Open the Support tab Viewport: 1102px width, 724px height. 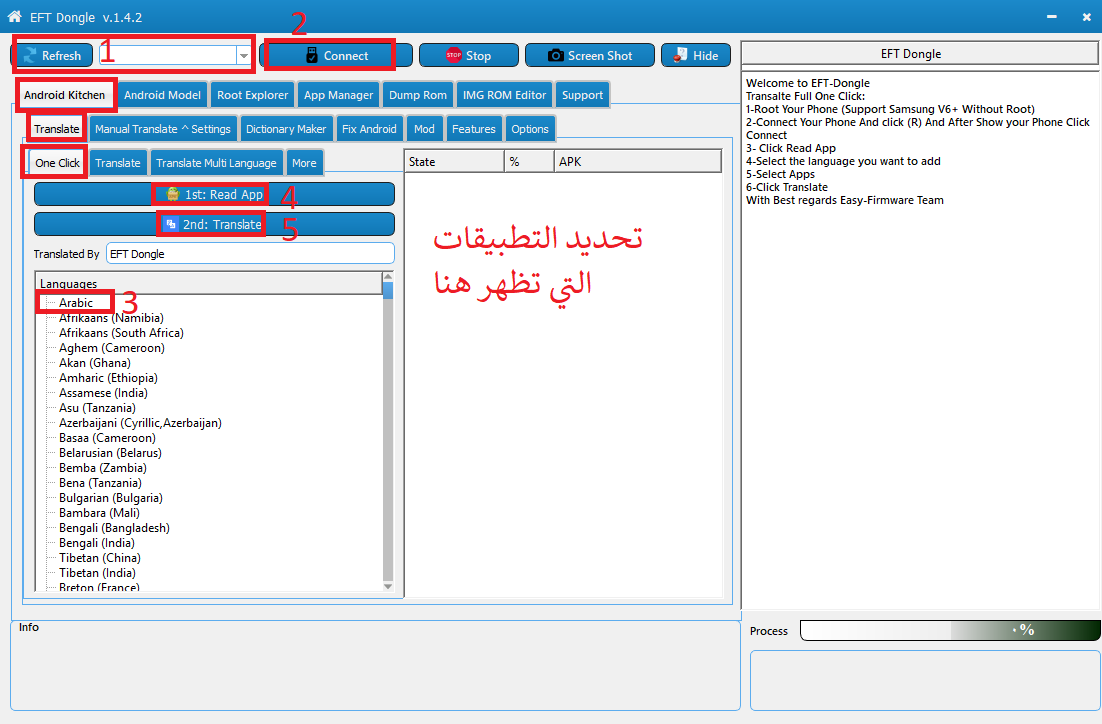click(x=582, y=95)
